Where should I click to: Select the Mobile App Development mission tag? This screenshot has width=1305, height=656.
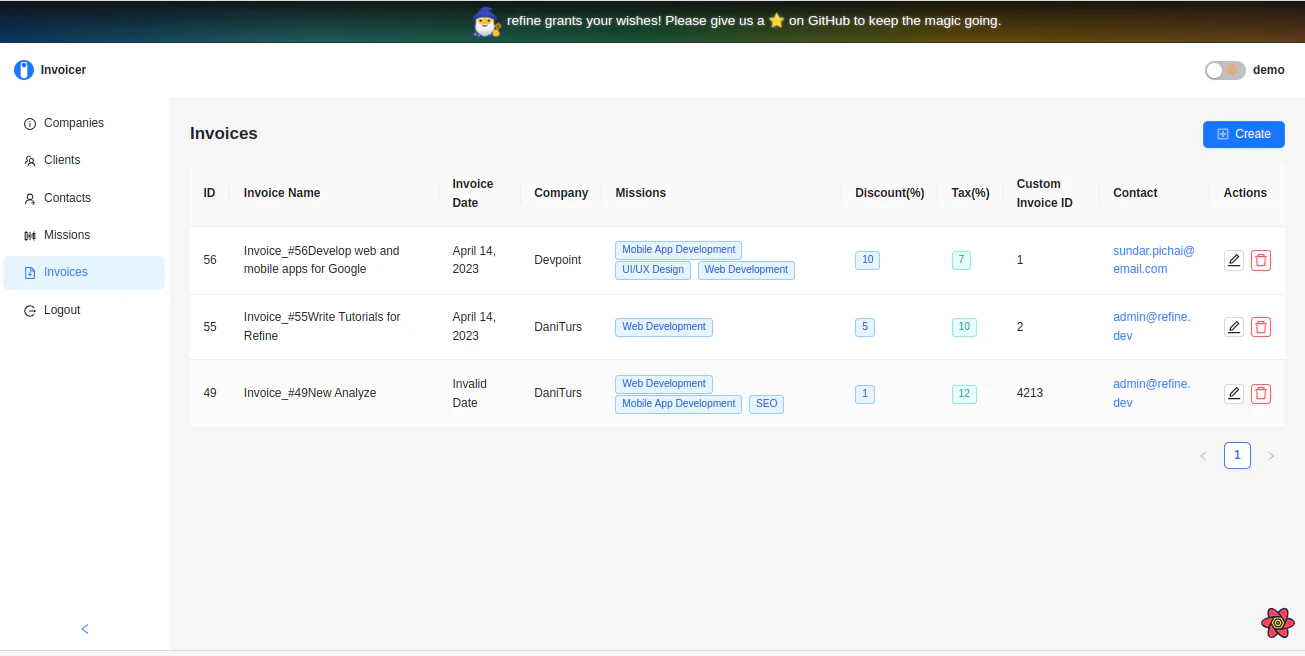[678, 249]
